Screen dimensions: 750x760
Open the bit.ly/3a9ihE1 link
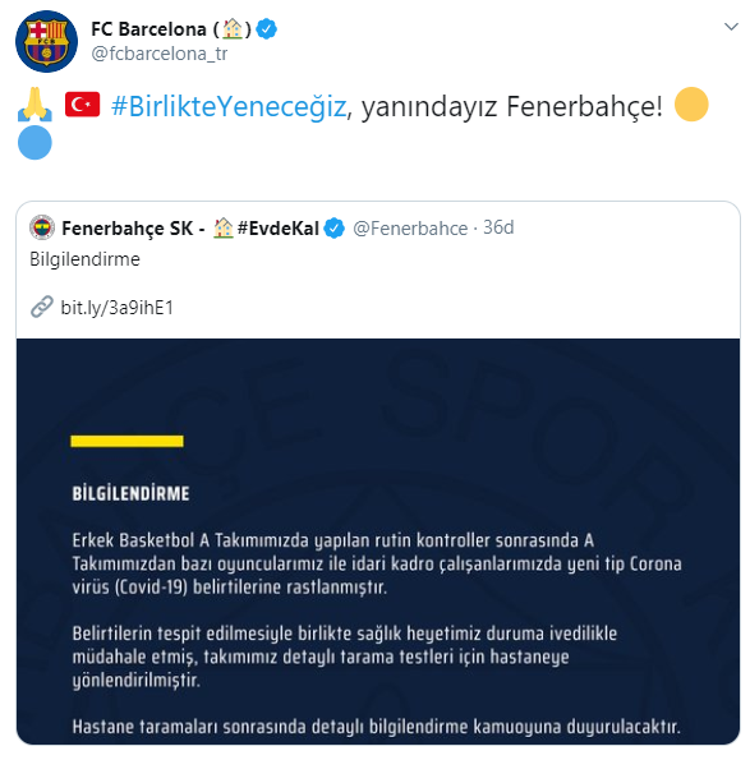pos(117,308)
